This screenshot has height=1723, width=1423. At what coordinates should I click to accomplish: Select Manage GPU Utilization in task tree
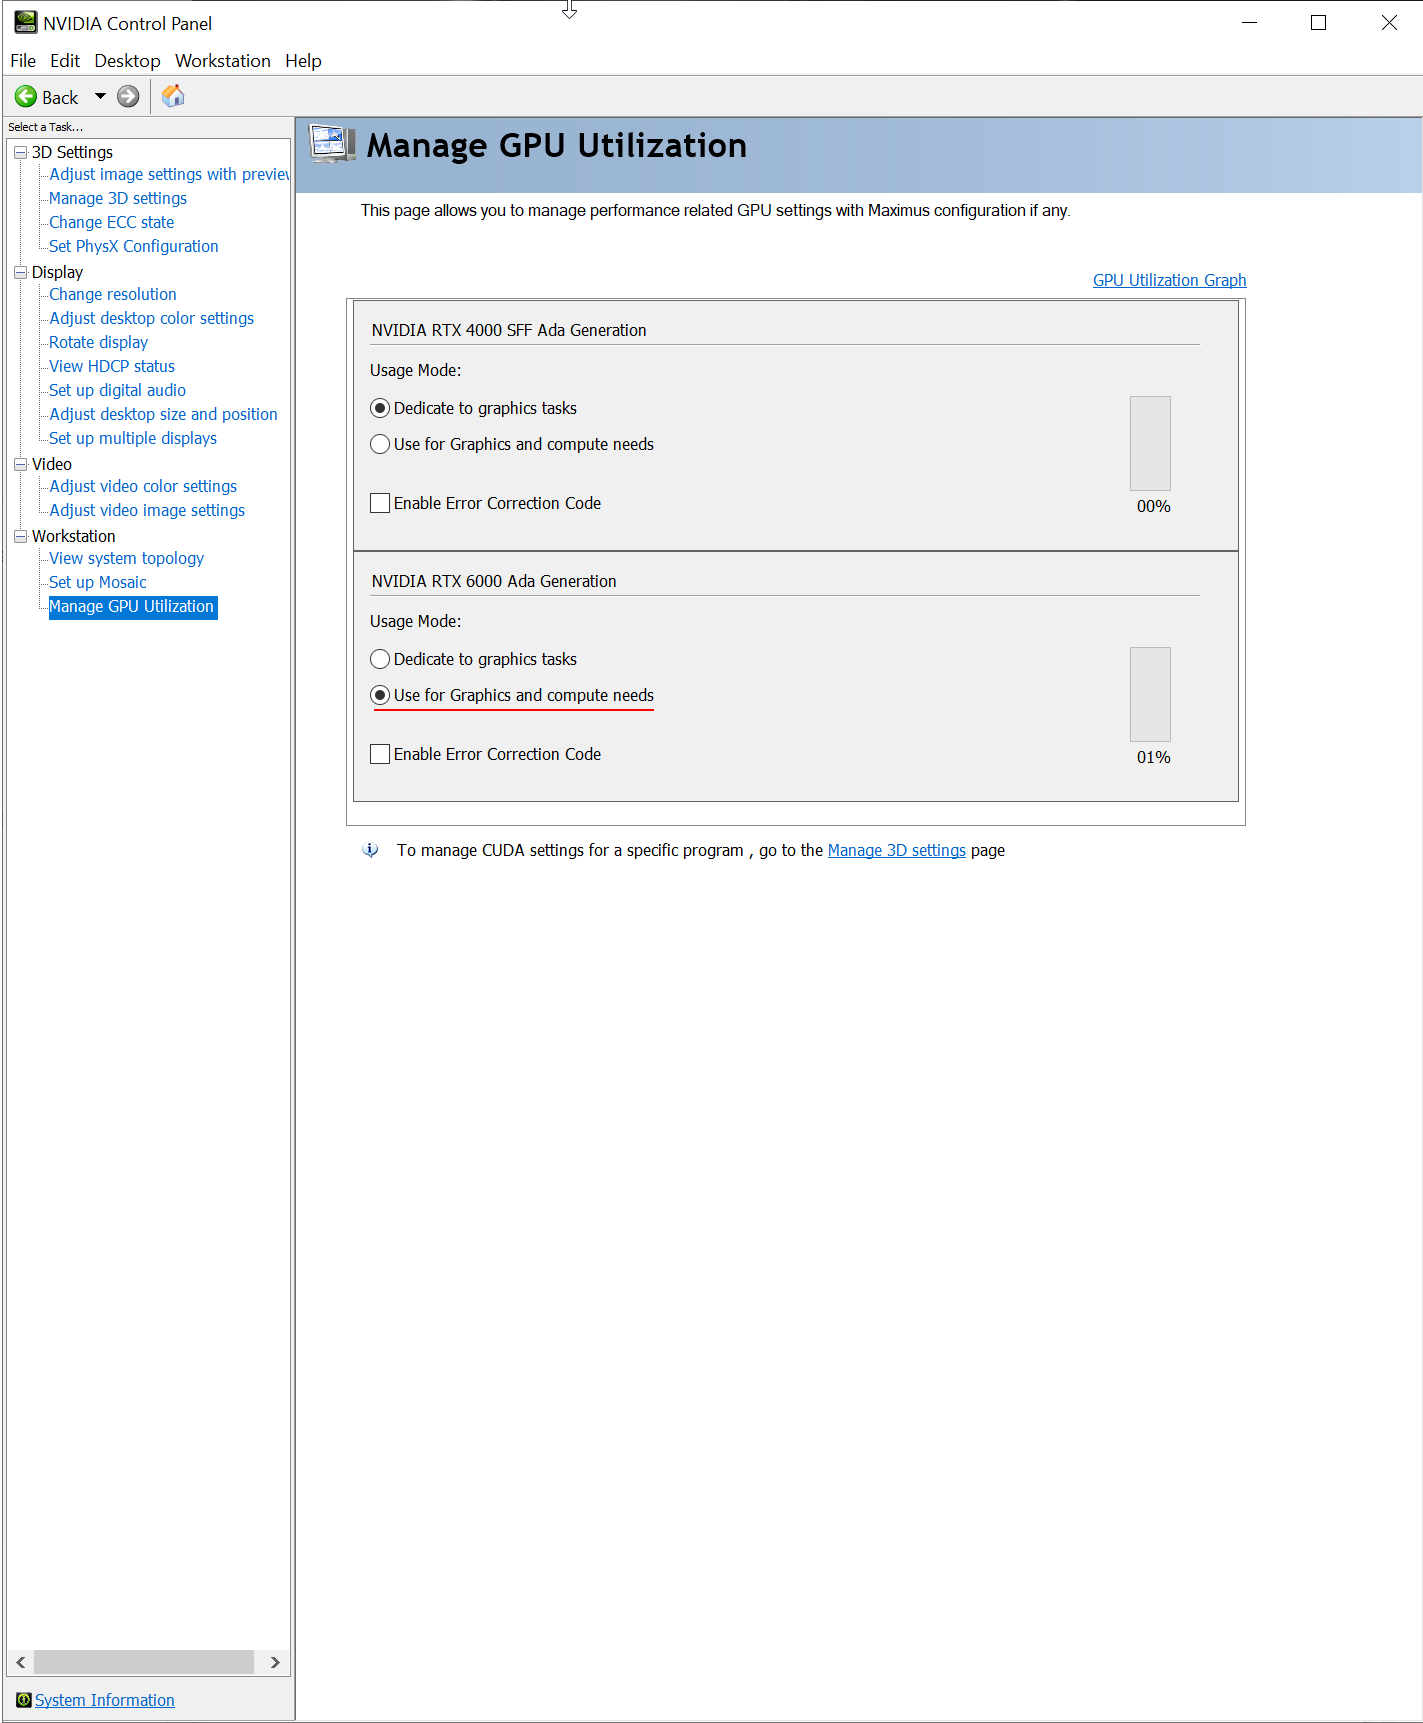point(133,607)
